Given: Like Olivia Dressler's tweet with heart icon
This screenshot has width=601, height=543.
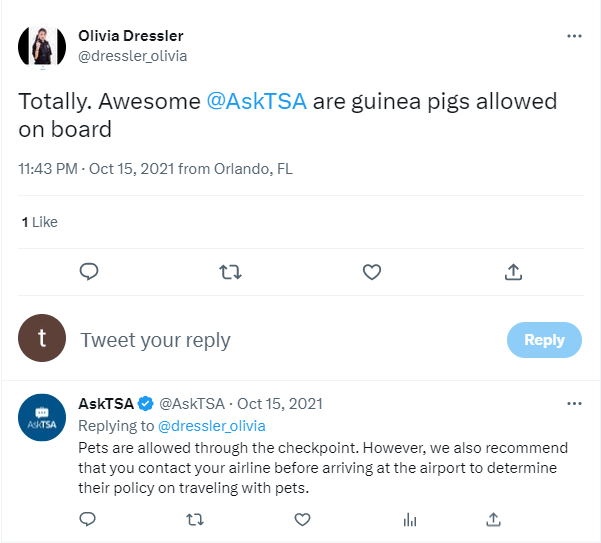Looking at the screenshot, I should (x=372, y=271).
